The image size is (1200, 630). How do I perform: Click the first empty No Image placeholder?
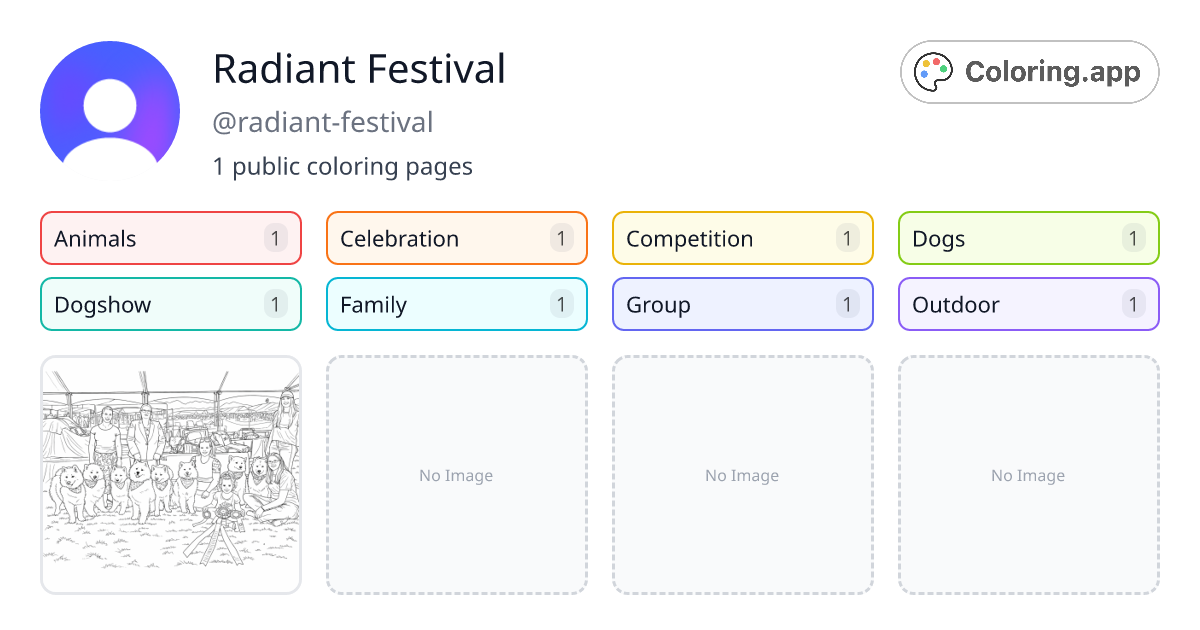456,475
